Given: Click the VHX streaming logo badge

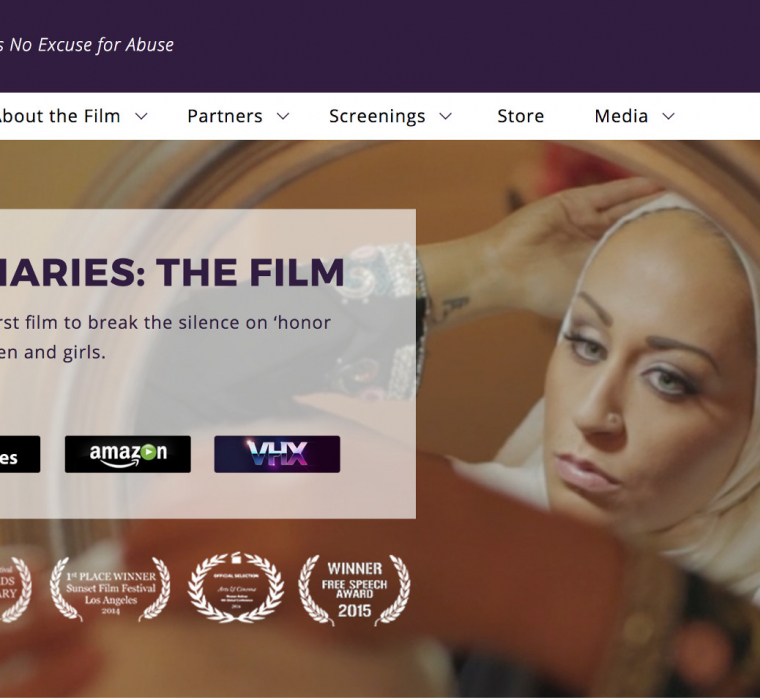Looking at the screenshot, I should pos(277,454).
